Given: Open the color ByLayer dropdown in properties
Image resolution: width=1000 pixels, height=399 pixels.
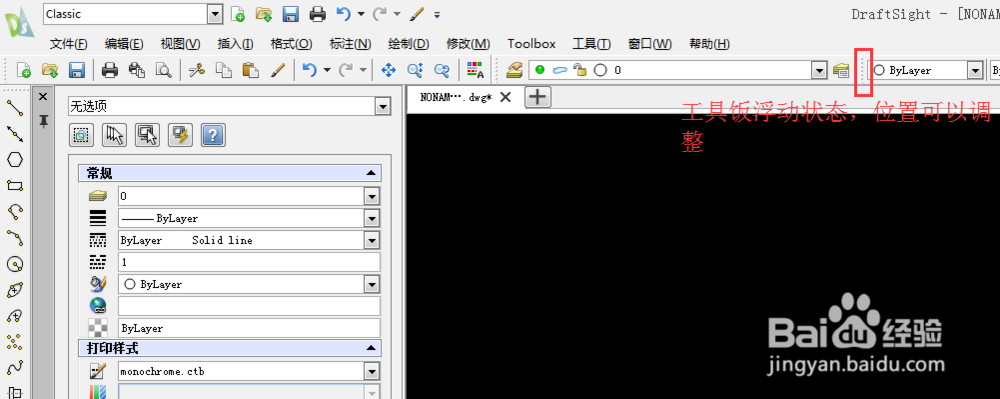Looking at the screenshot, I should click(372, 284).
